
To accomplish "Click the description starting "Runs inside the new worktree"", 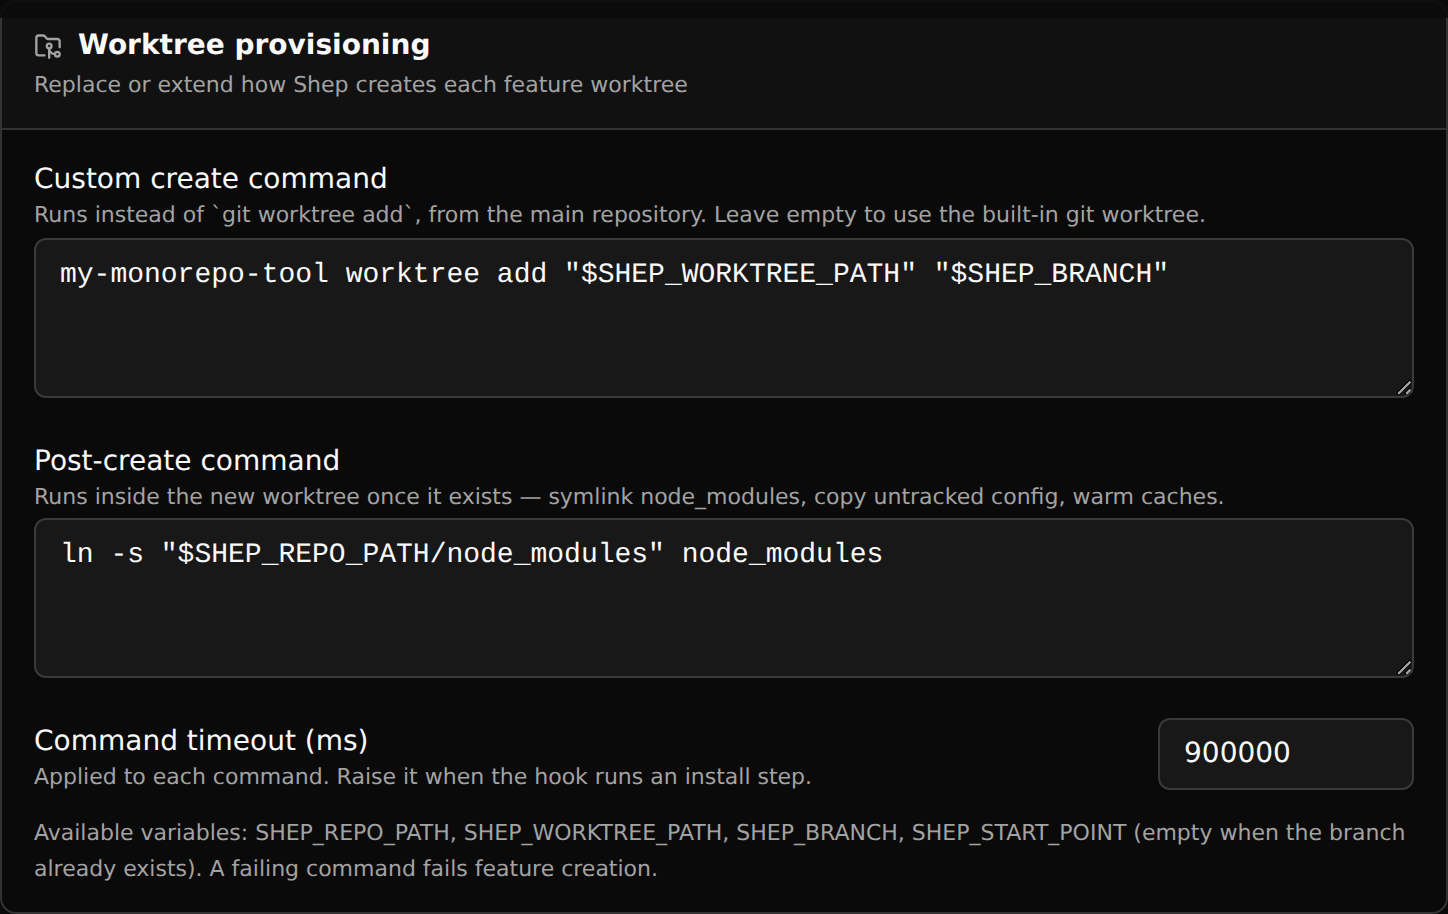I will point(629,496).
